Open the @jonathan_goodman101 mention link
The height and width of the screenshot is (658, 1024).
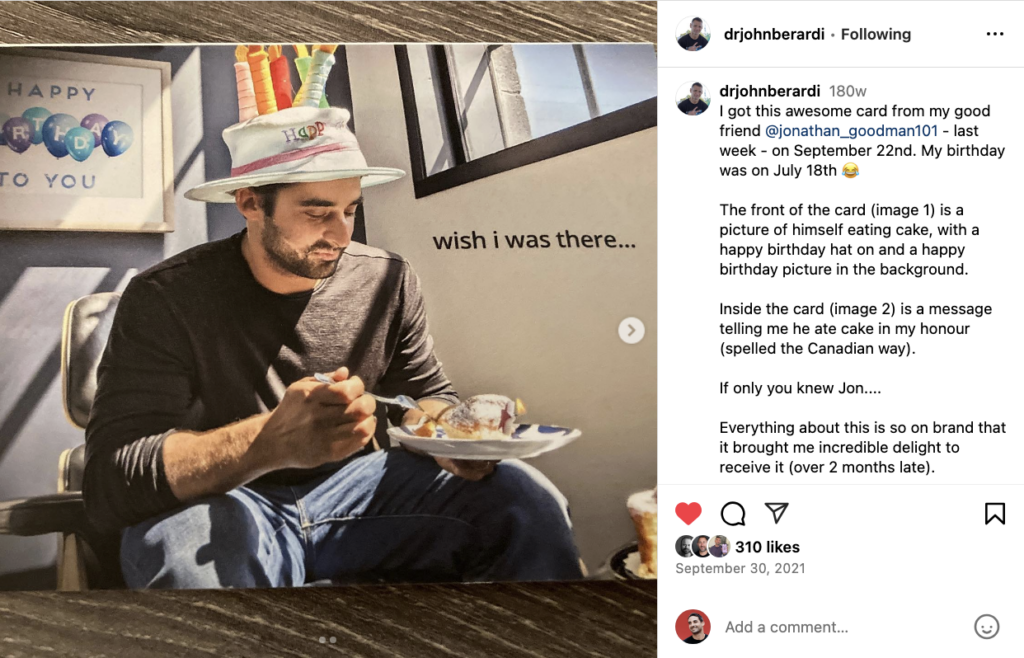point(851,131)
